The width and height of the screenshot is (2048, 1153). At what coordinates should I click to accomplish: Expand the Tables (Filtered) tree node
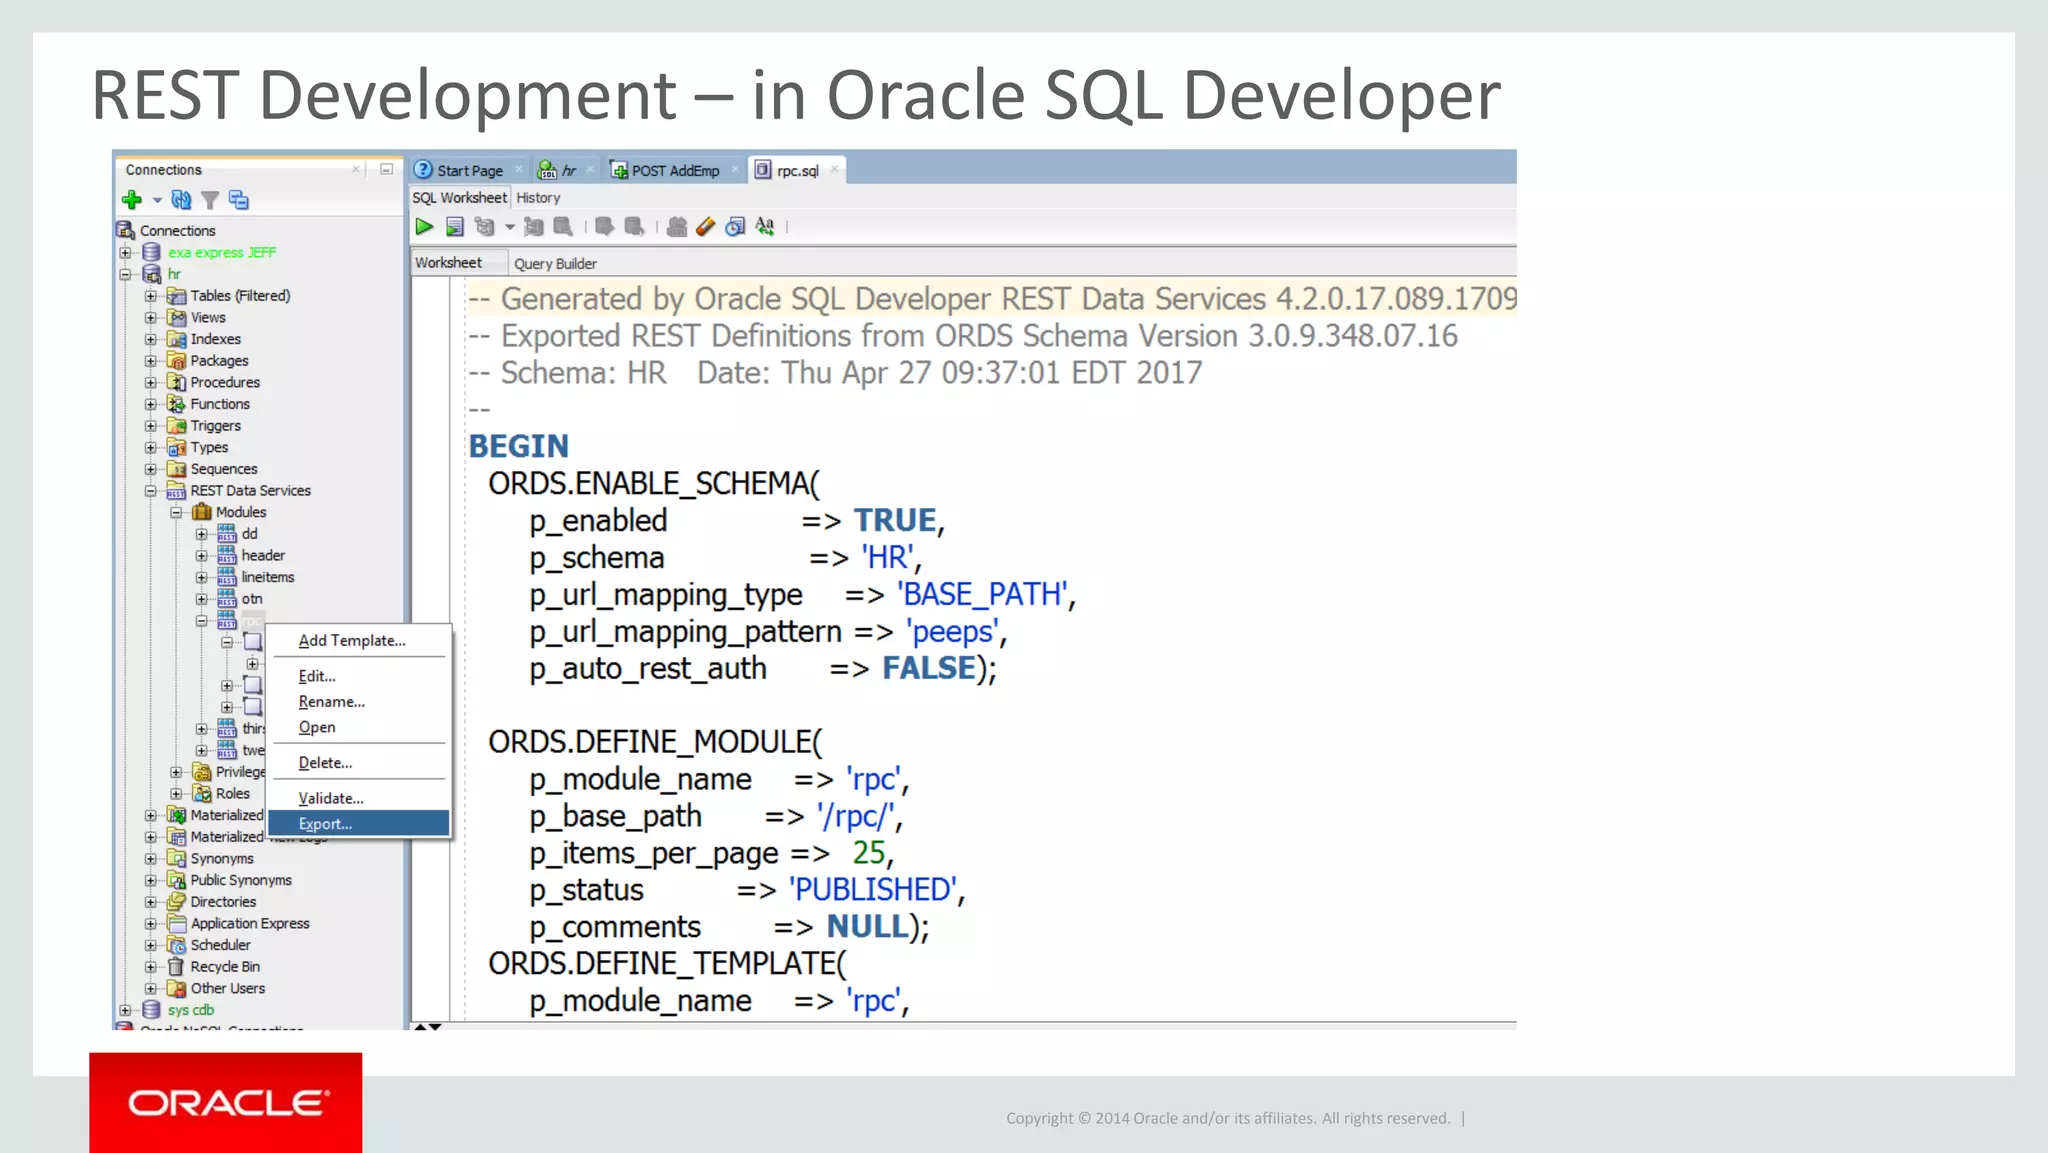tap(150, 296)
